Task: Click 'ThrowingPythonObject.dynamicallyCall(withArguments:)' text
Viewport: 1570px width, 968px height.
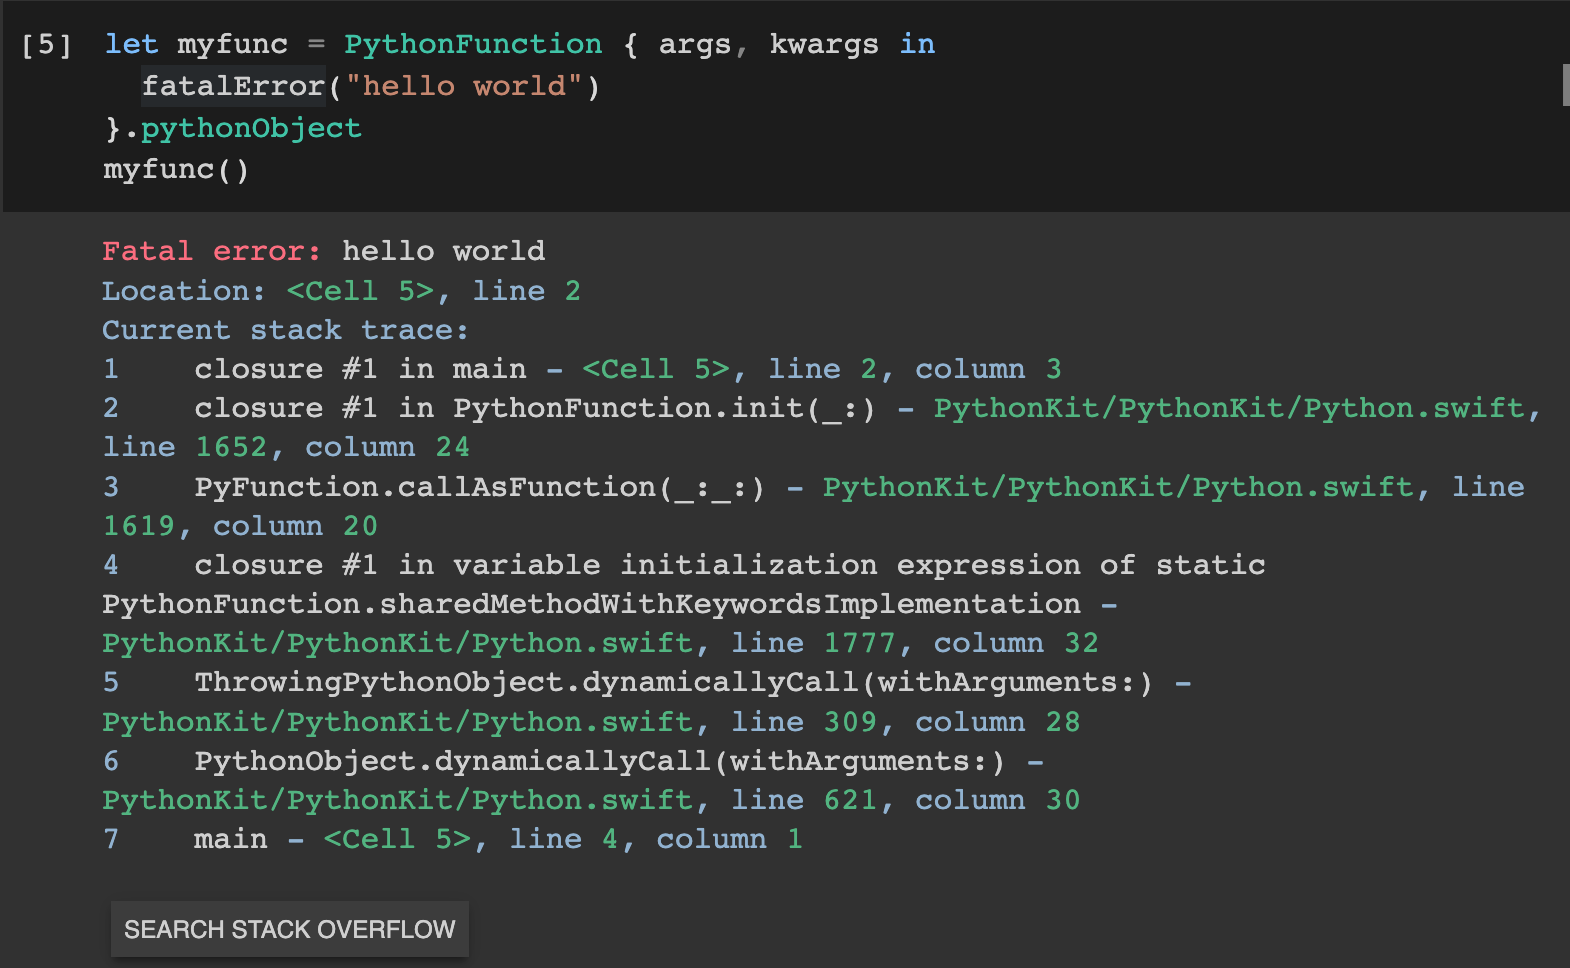Action: 673,682
